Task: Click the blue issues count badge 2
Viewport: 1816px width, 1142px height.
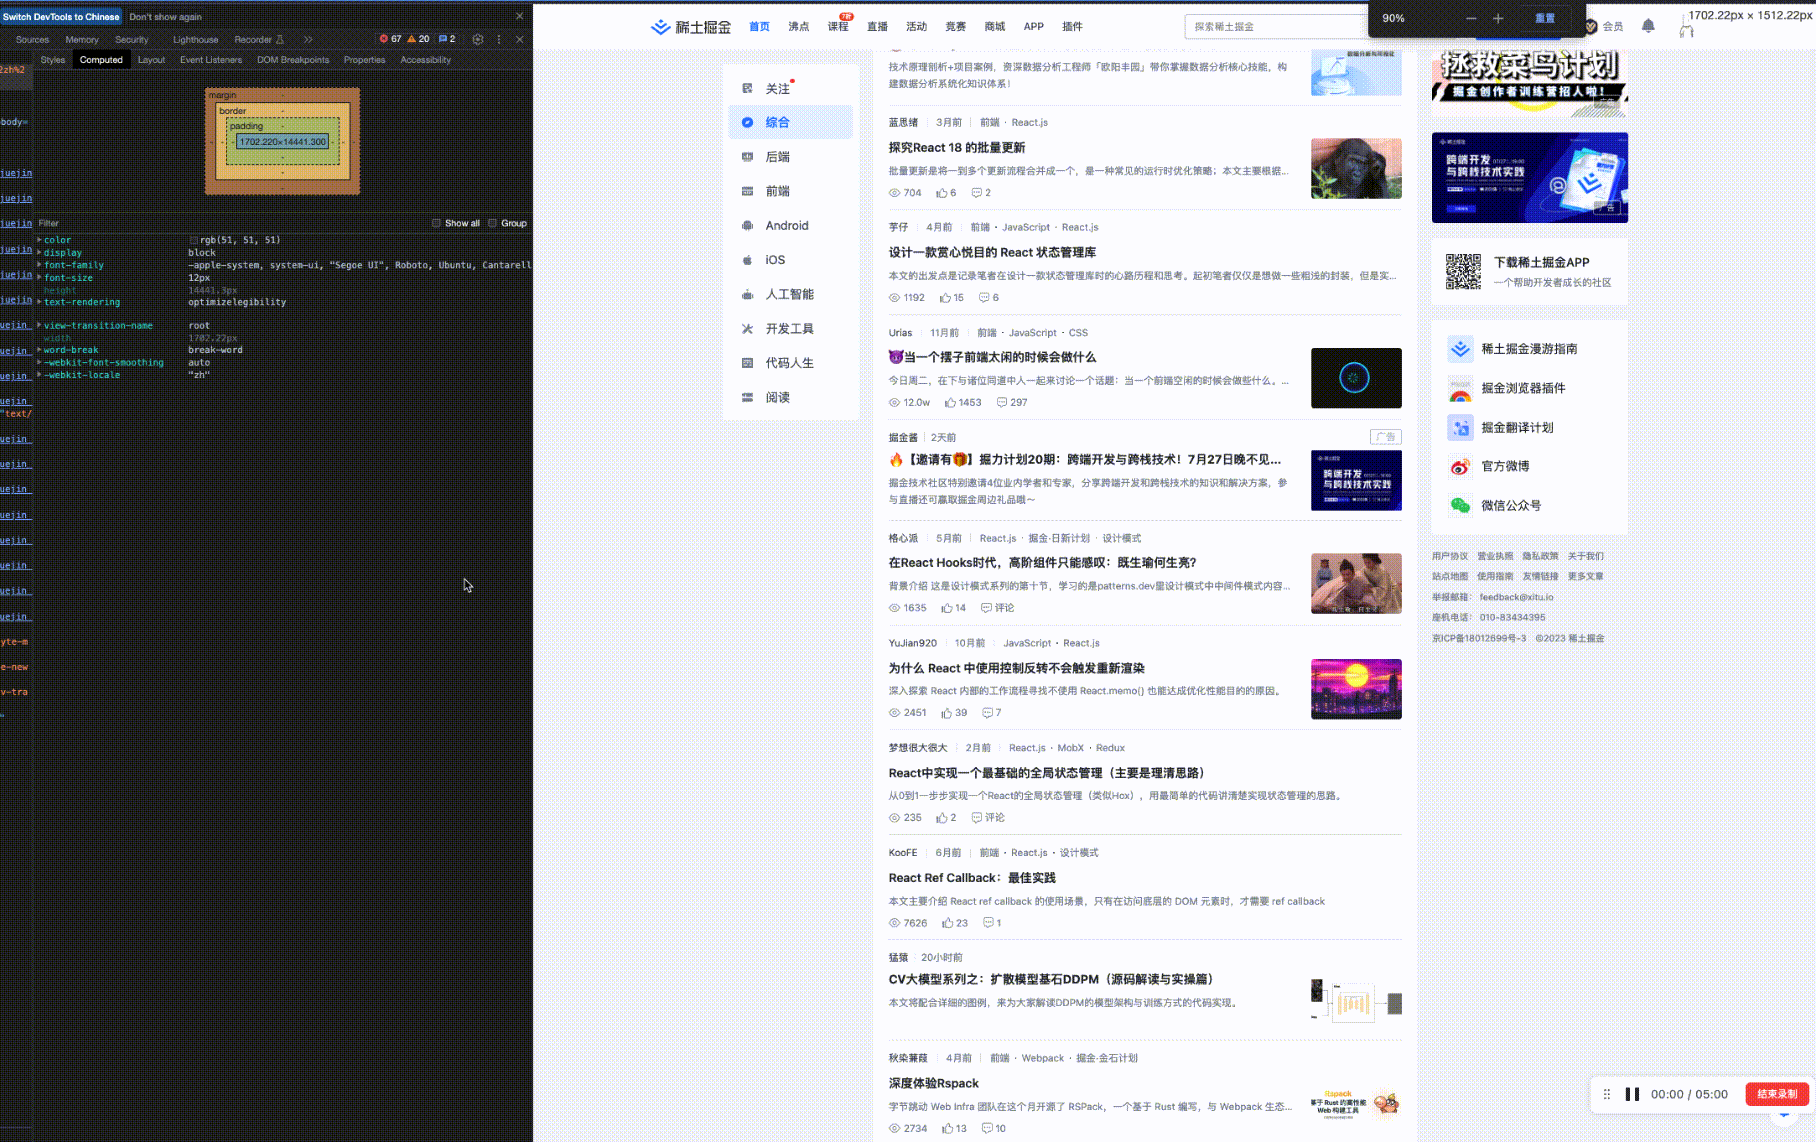Action: 447,39
